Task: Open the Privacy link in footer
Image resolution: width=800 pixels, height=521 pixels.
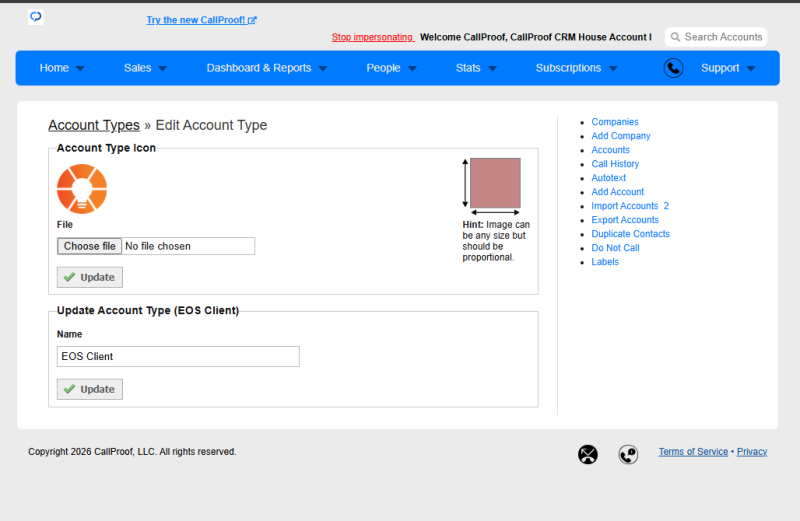Action: pos(752,452)
